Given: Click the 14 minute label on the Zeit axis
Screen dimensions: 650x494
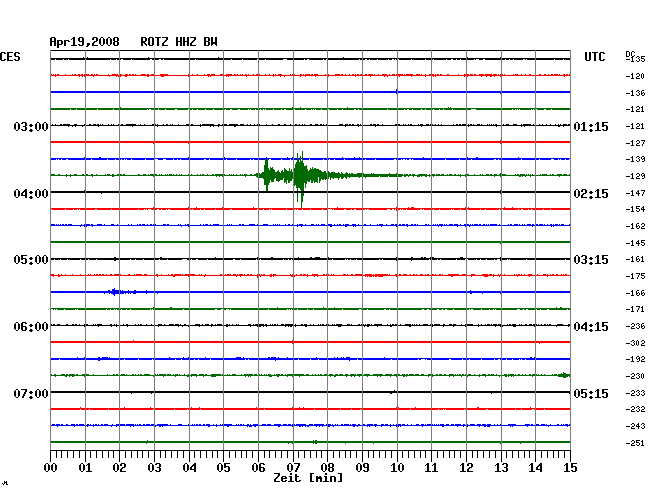Looking at the screenshot, I should pos(535,468).
